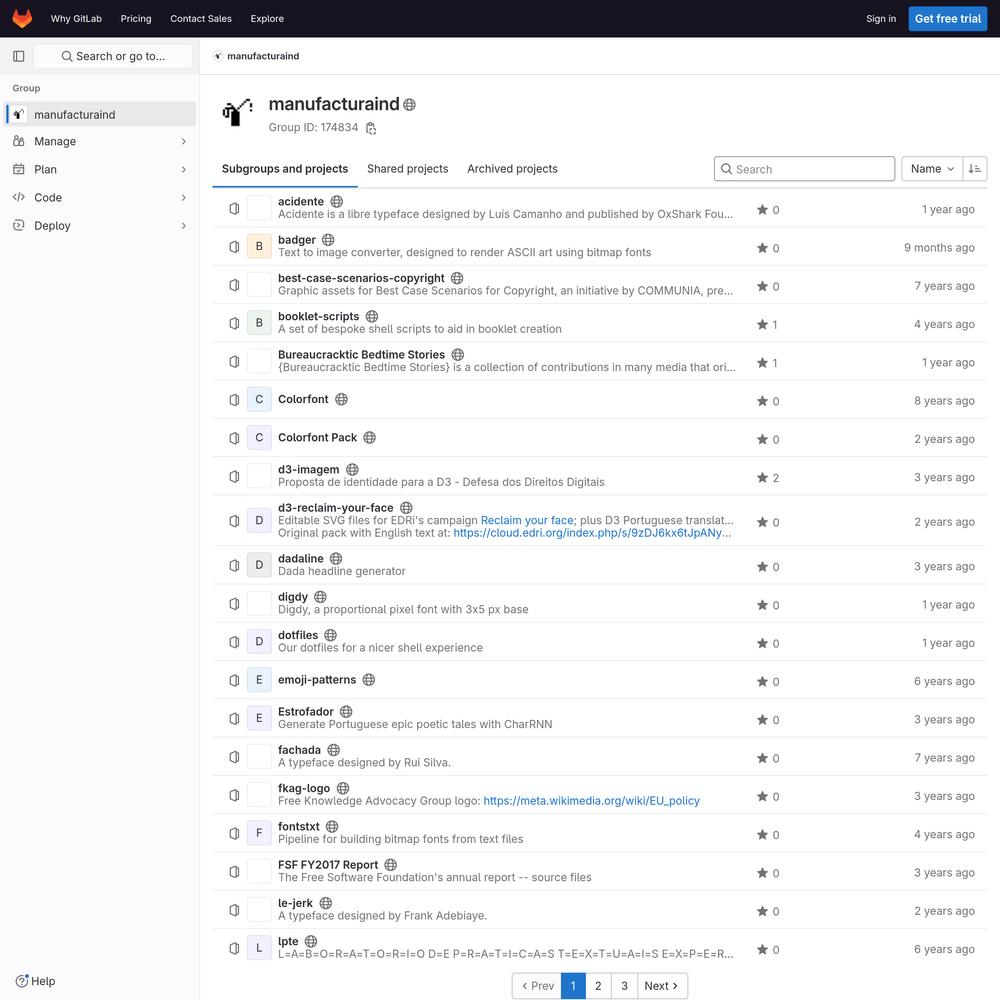Click the E avatar for Estrofador
Image resolution: width=1000 pixels, height=1000 pixels.
pos(259,718)
